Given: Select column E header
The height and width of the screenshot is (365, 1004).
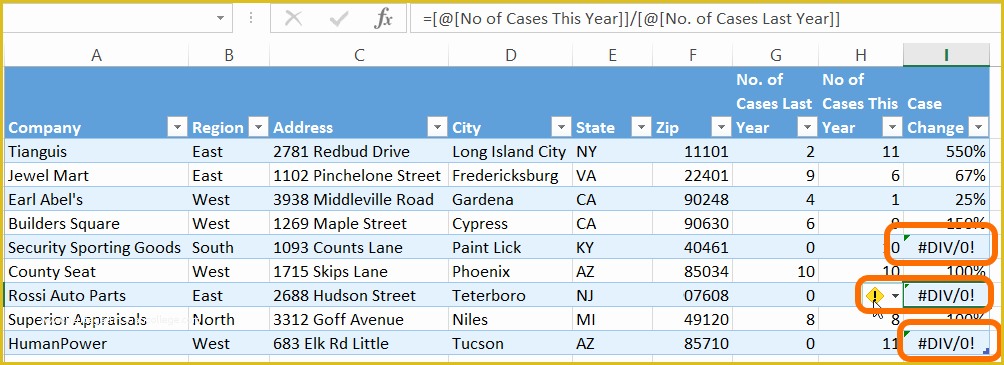Looking at the screenshot, I should pos(612,55).
